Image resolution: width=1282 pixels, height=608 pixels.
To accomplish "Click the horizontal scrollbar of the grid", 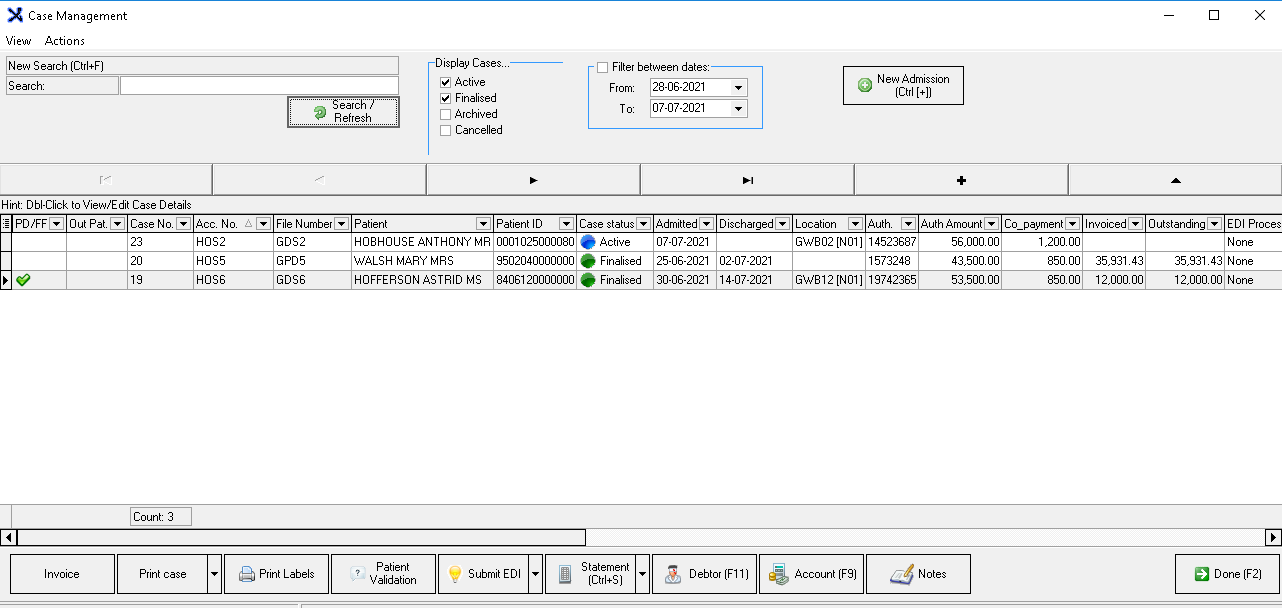I will pos(300,538).
